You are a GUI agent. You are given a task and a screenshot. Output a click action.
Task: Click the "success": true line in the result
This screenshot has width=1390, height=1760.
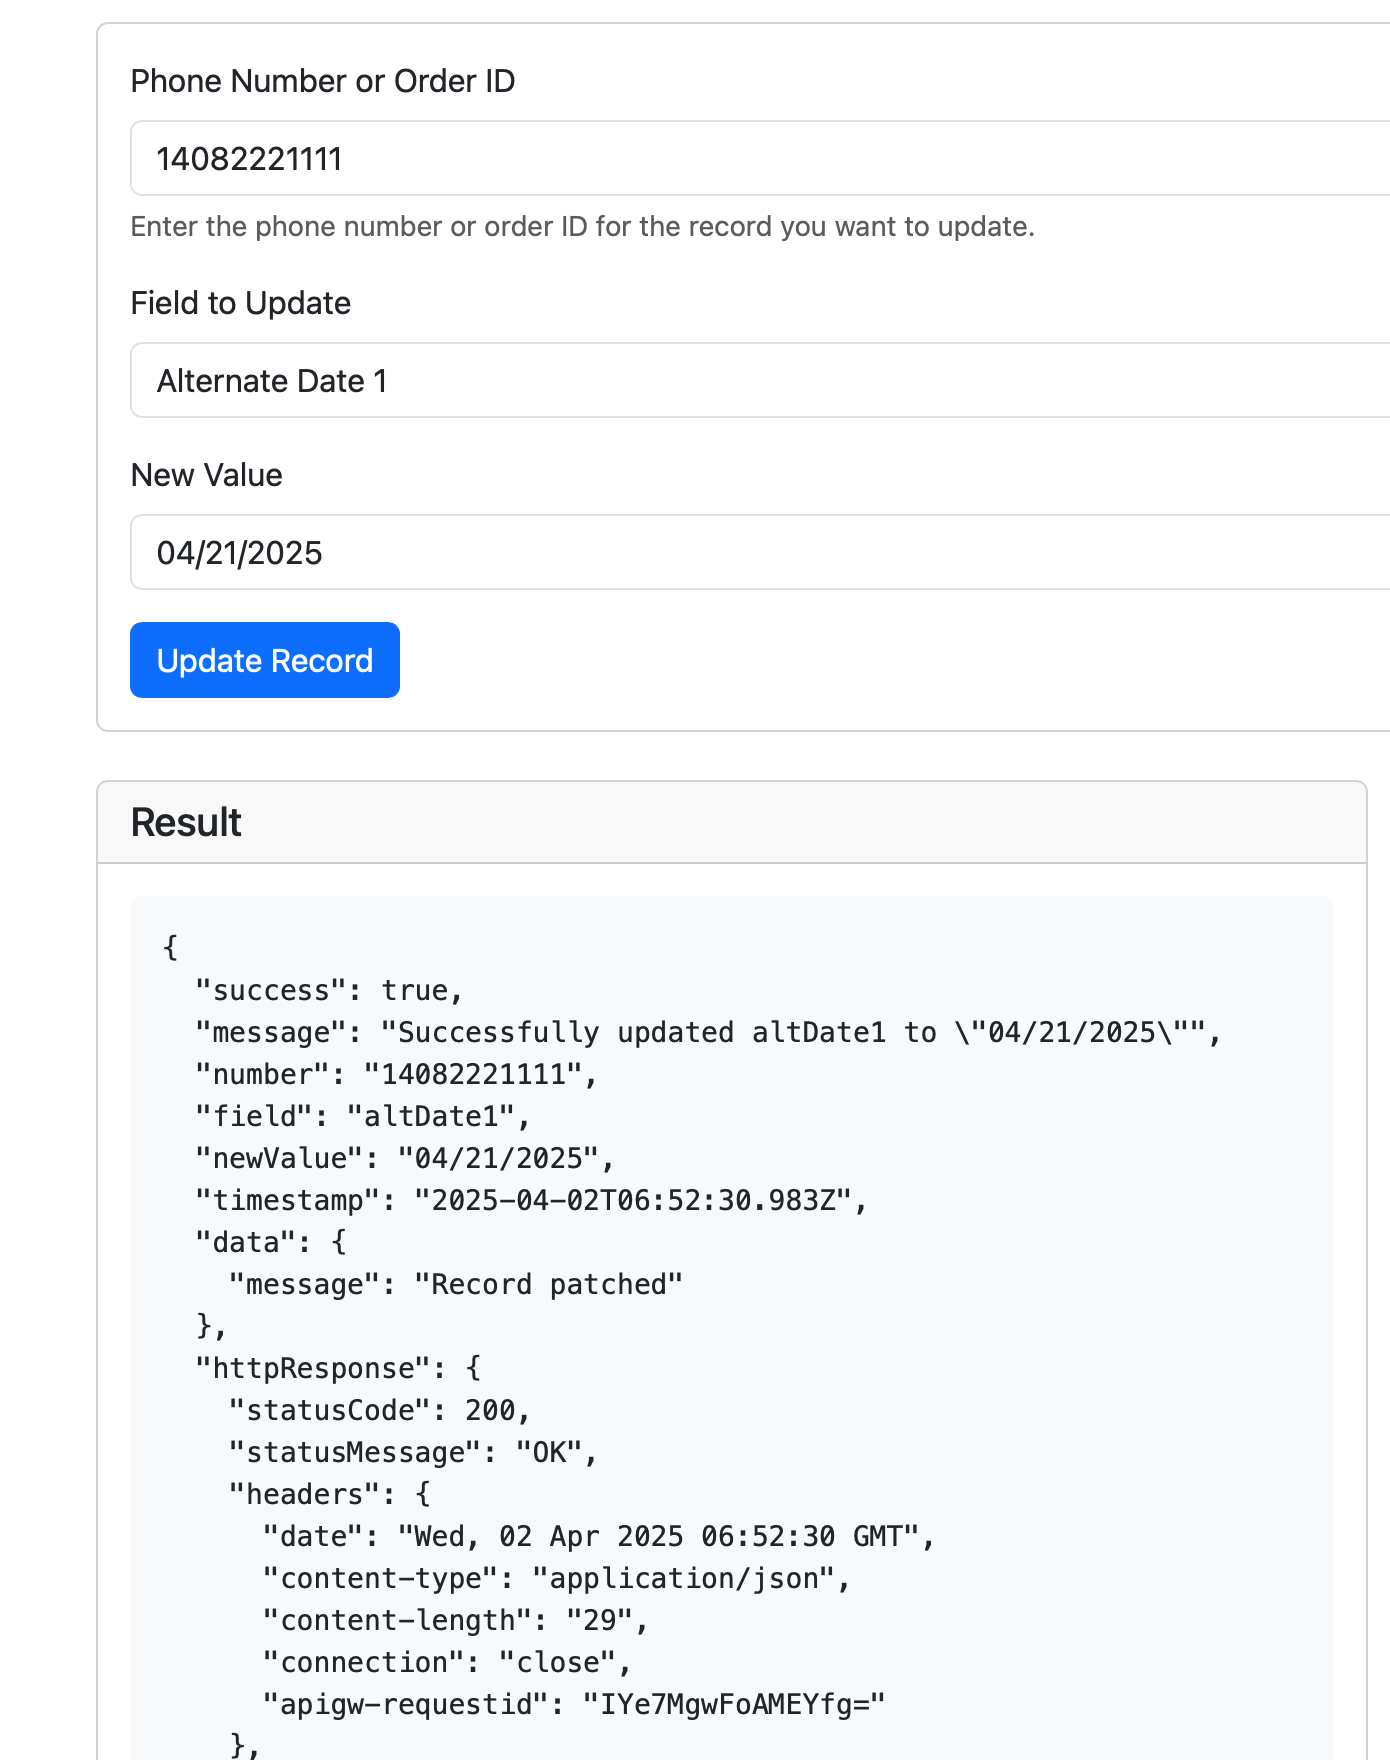(329, 990)
